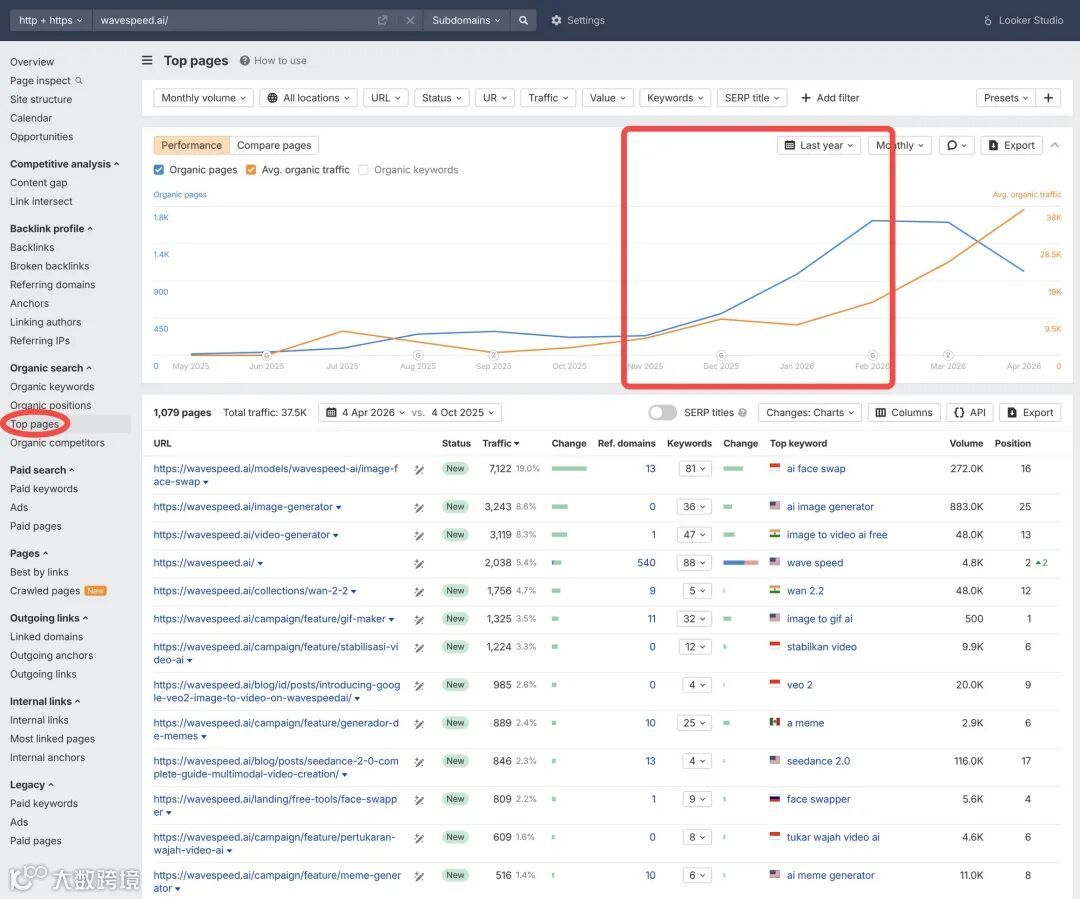Sort table by the Traffic column header
This screenshot has height=899, width=1080.
click(501, 444)
